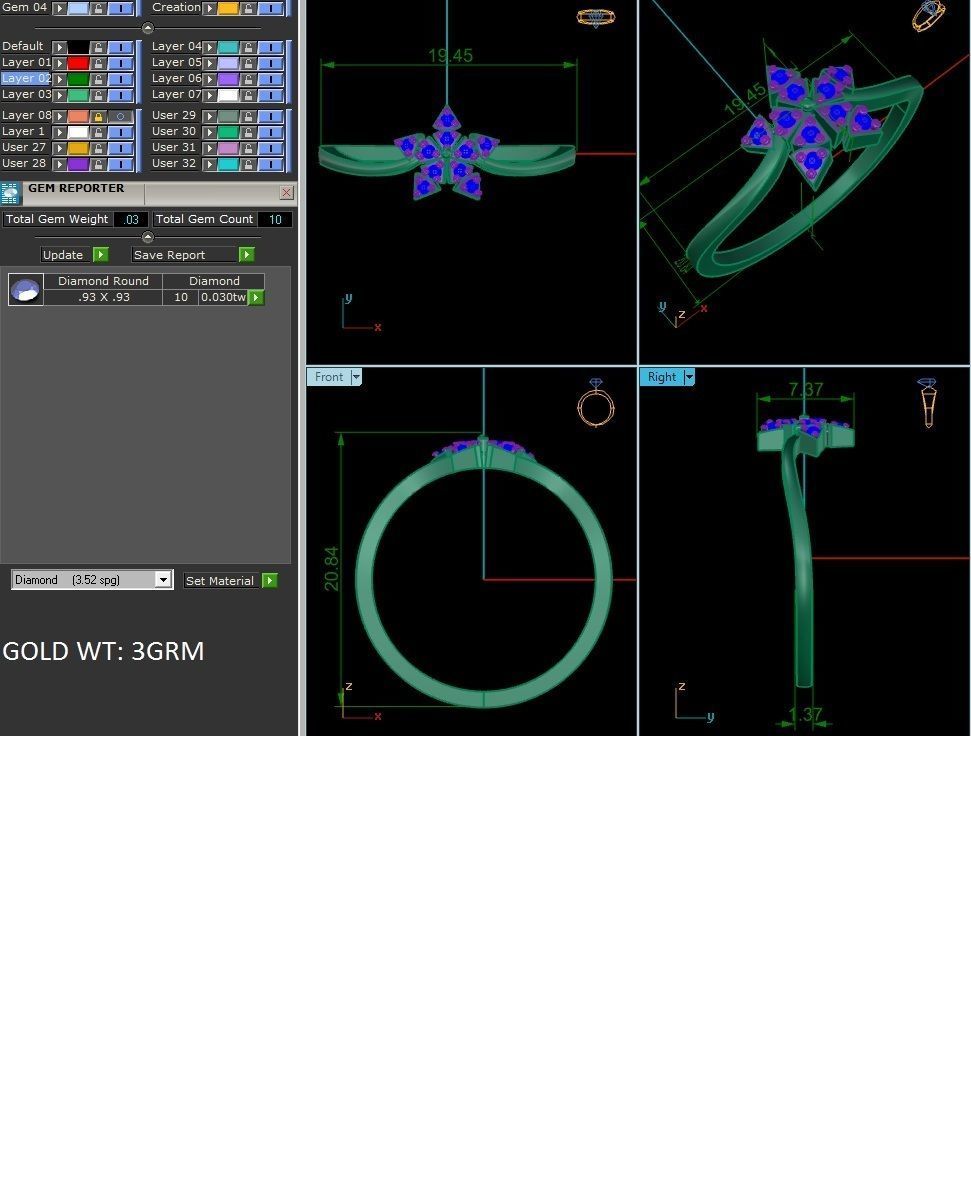Lock Layer 04 with its padlock
Screen dimensions: 971x1204
click(x=248, y=47)
